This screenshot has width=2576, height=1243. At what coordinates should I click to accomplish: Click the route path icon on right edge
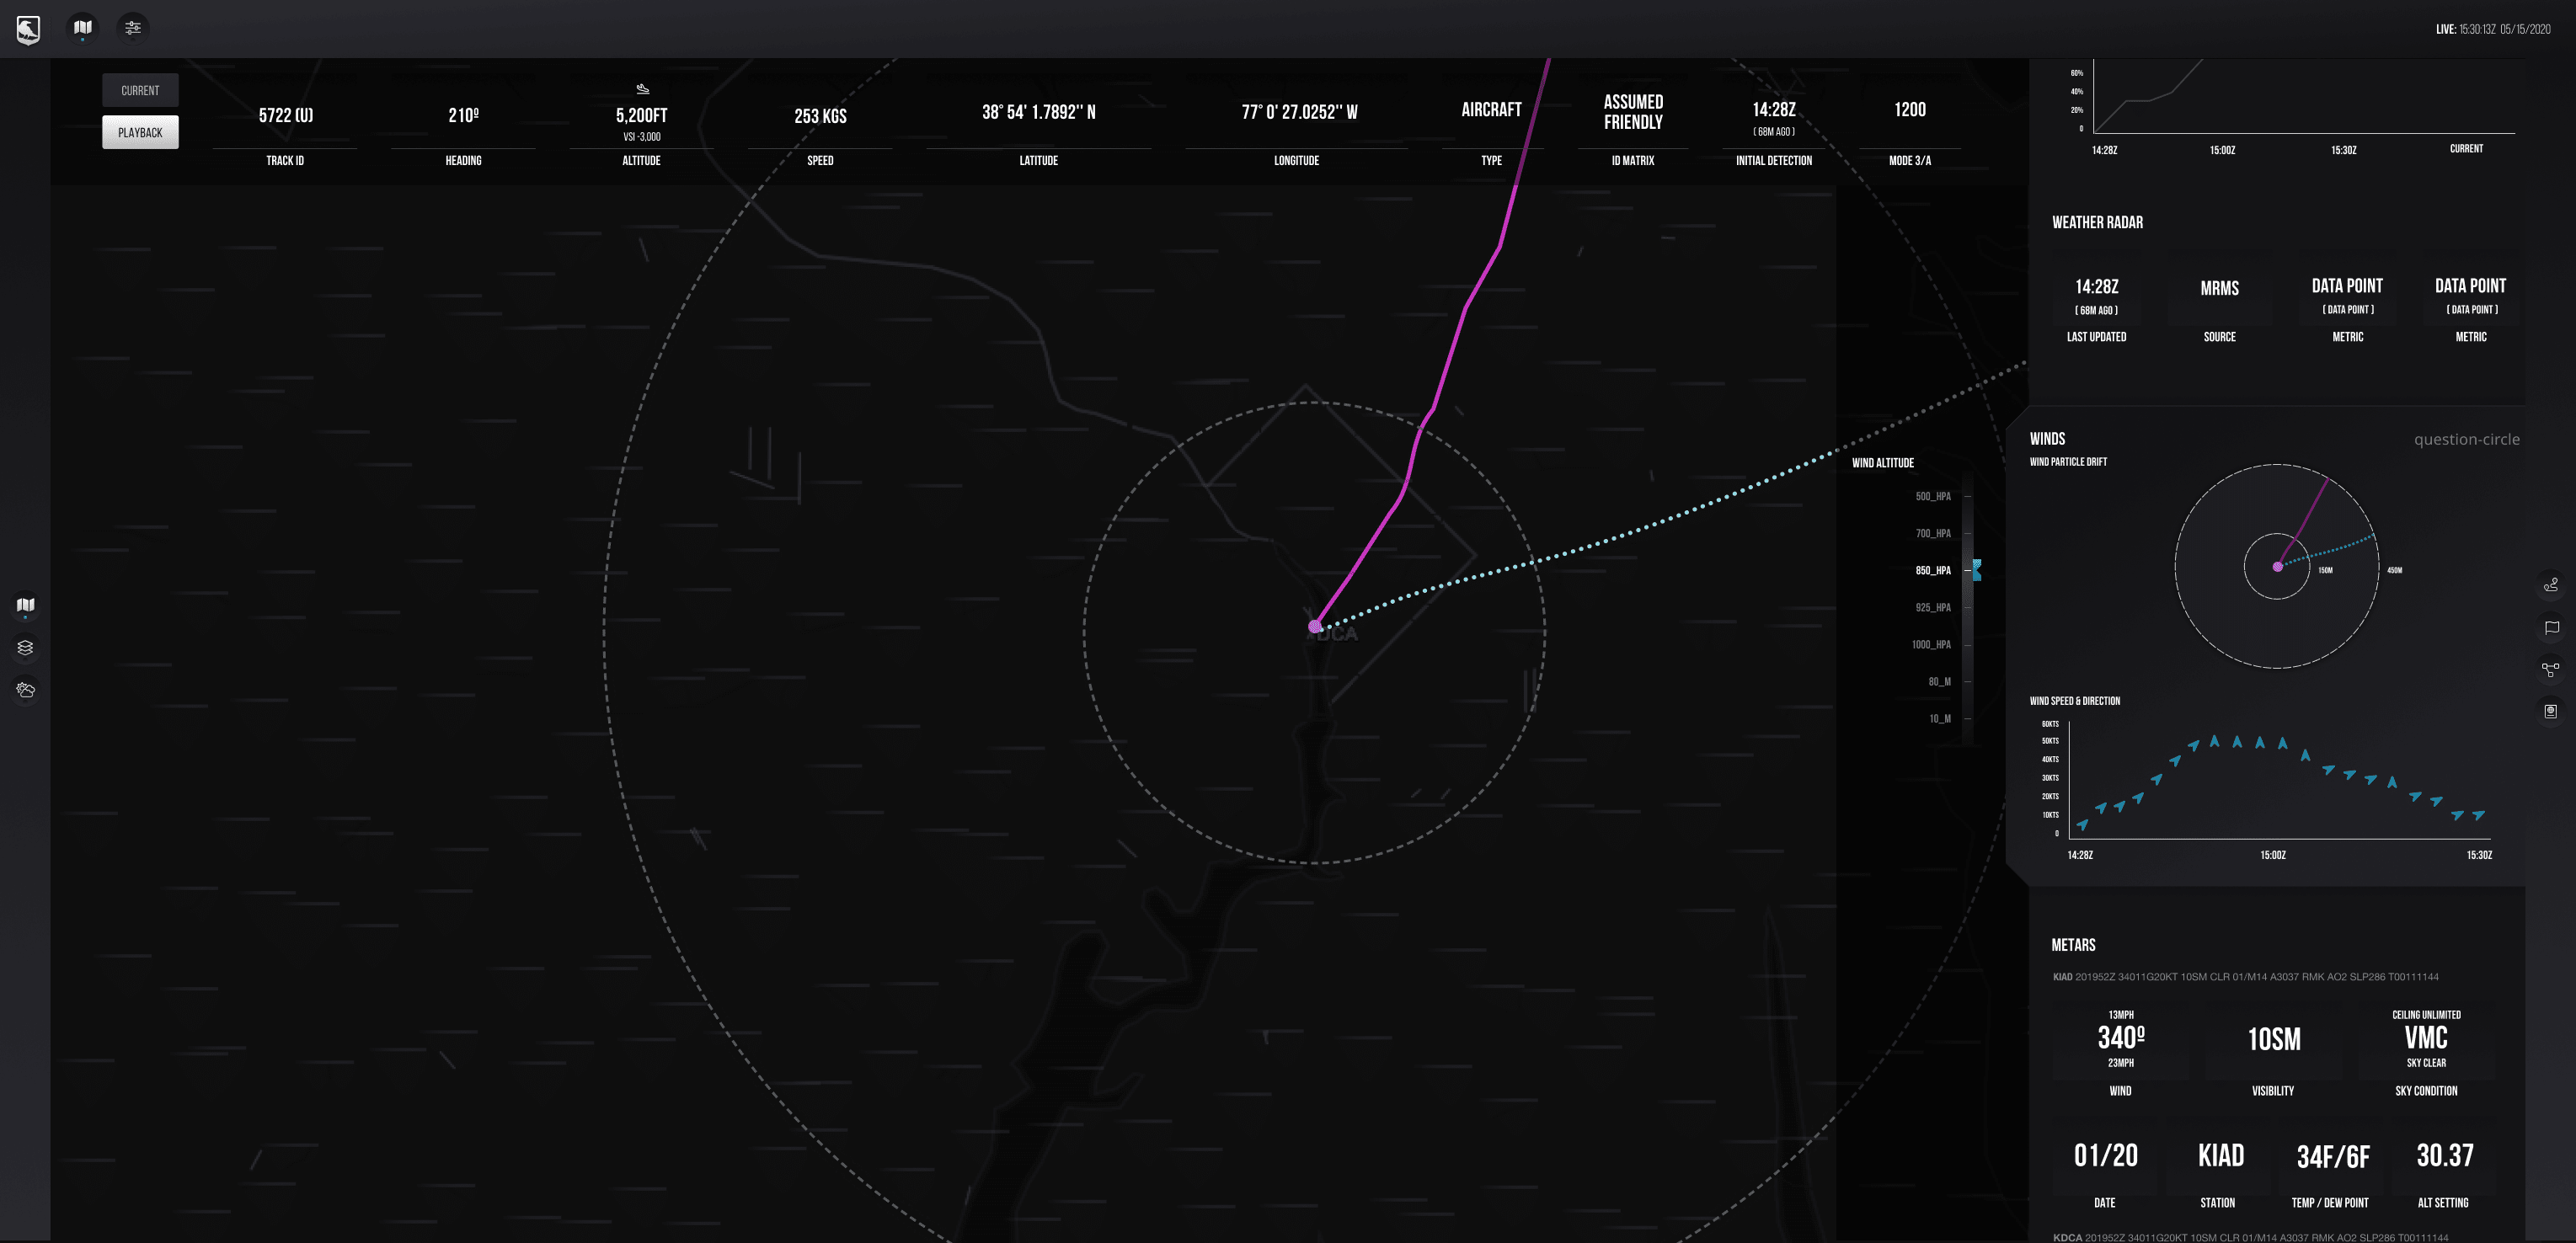coord(2551,585)
